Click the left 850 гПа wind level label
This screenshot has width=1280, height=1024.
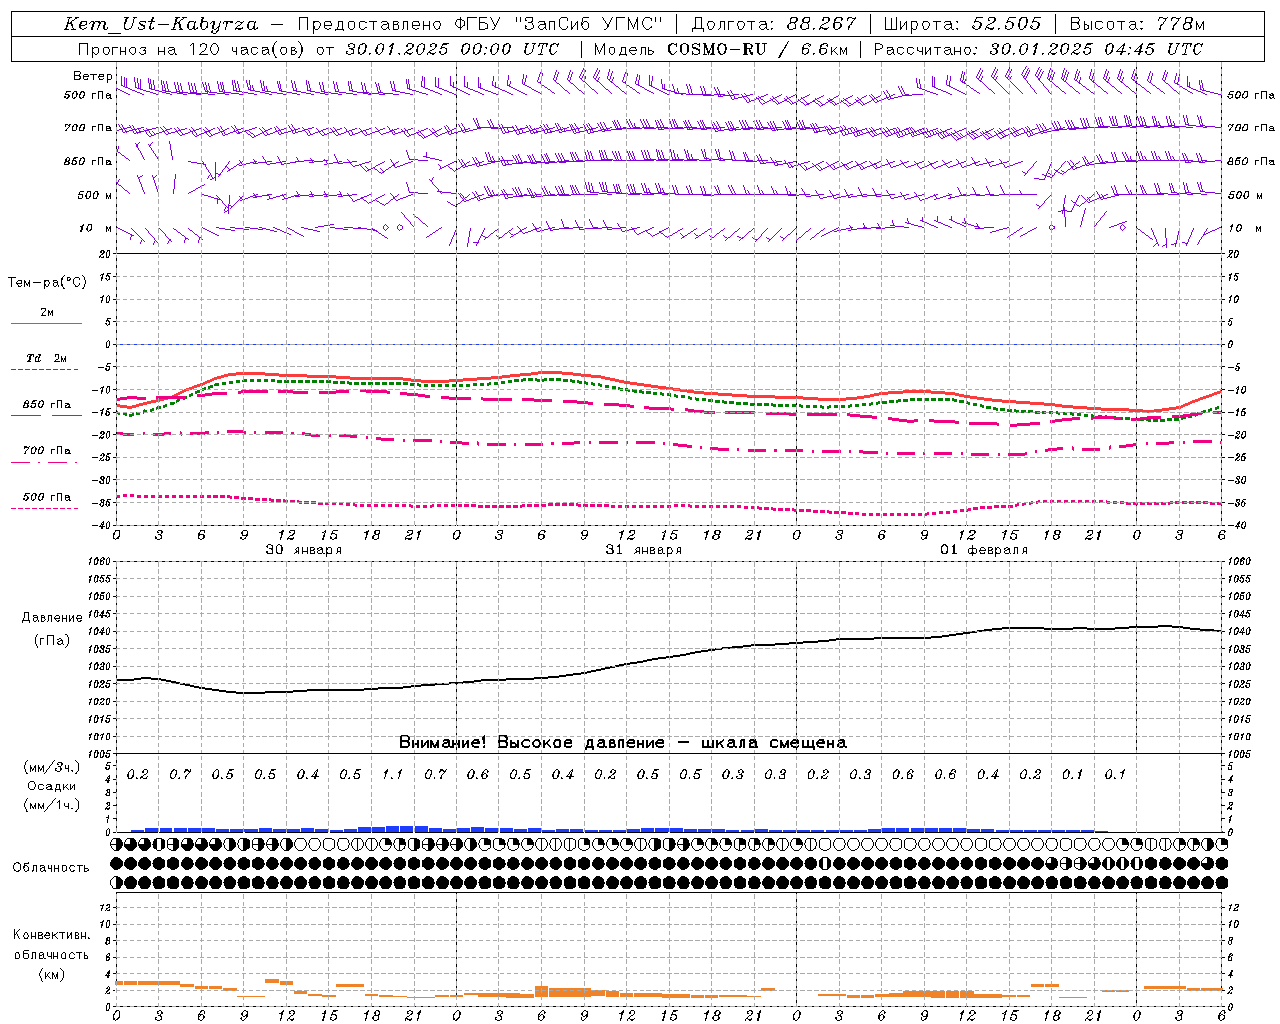click(88, 161)
